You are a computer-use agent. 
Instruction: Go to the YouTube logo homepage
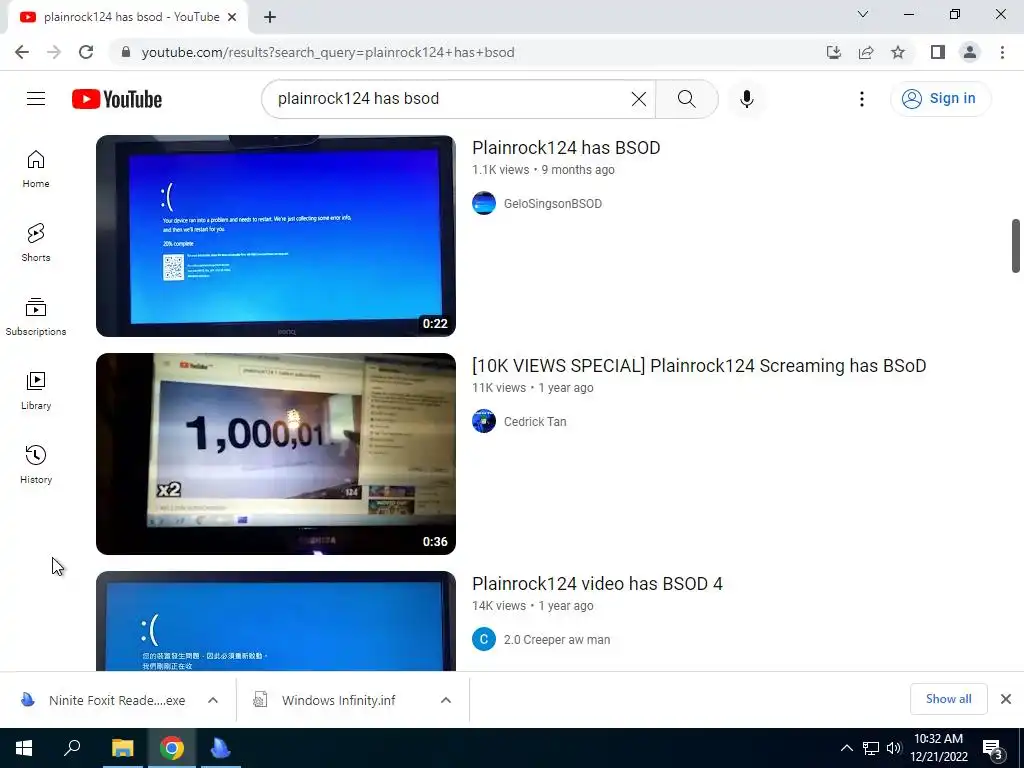(117, 99)
